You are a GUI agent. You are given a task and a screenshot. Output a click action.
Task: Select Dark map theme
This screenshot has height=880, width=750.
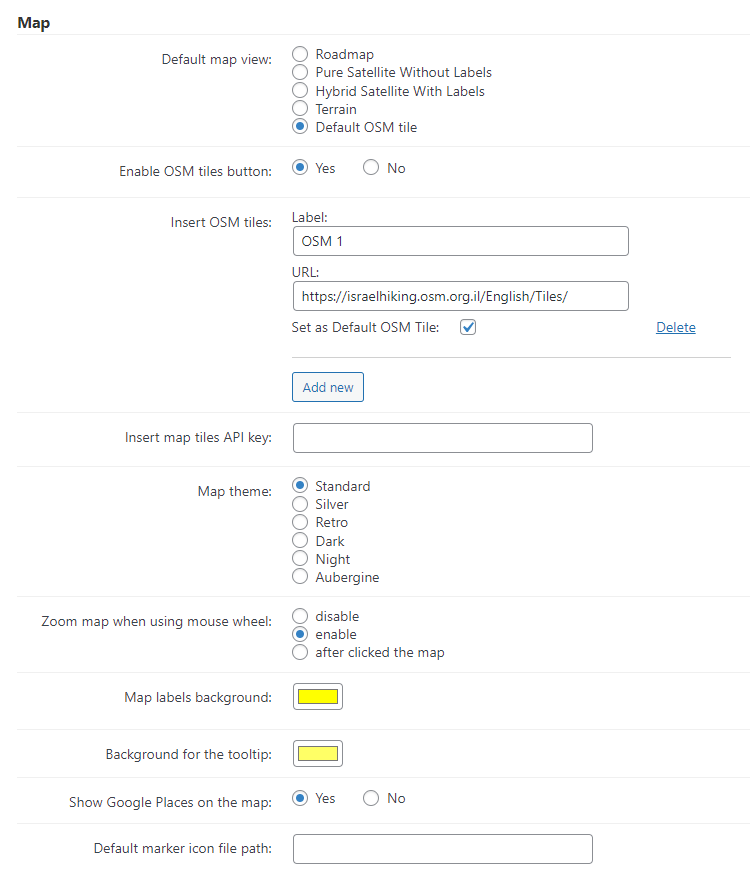point(300,540)
